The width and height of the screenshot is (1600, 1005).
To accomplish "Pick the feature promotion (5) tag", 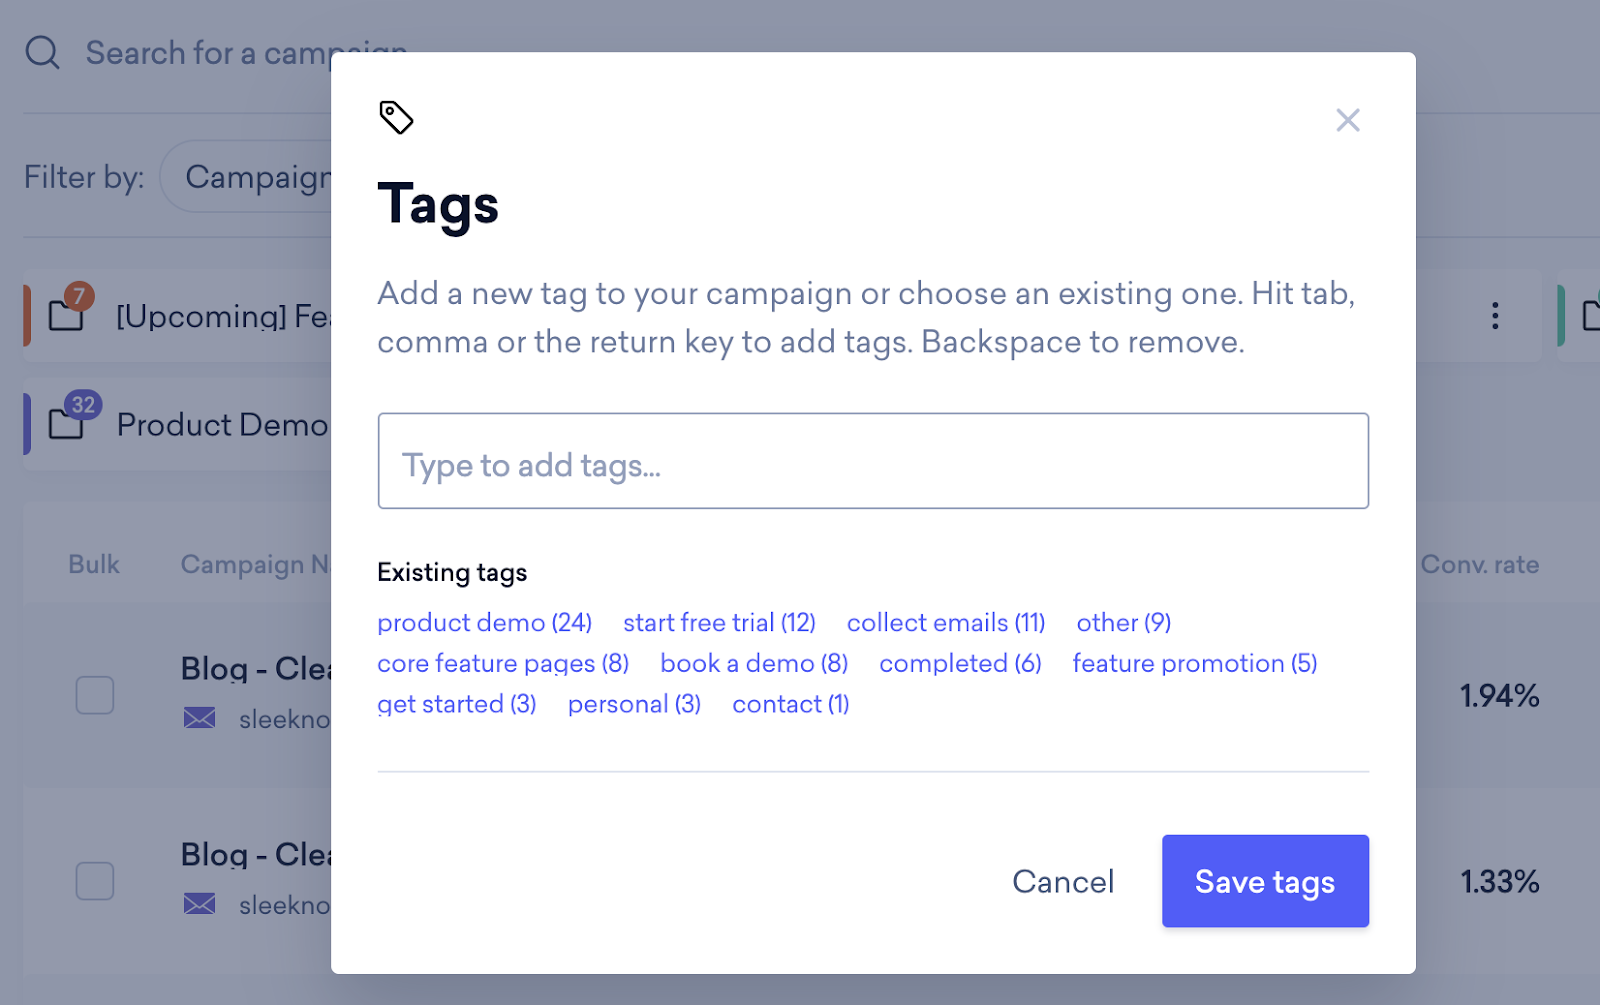I will coord(1194,663).
